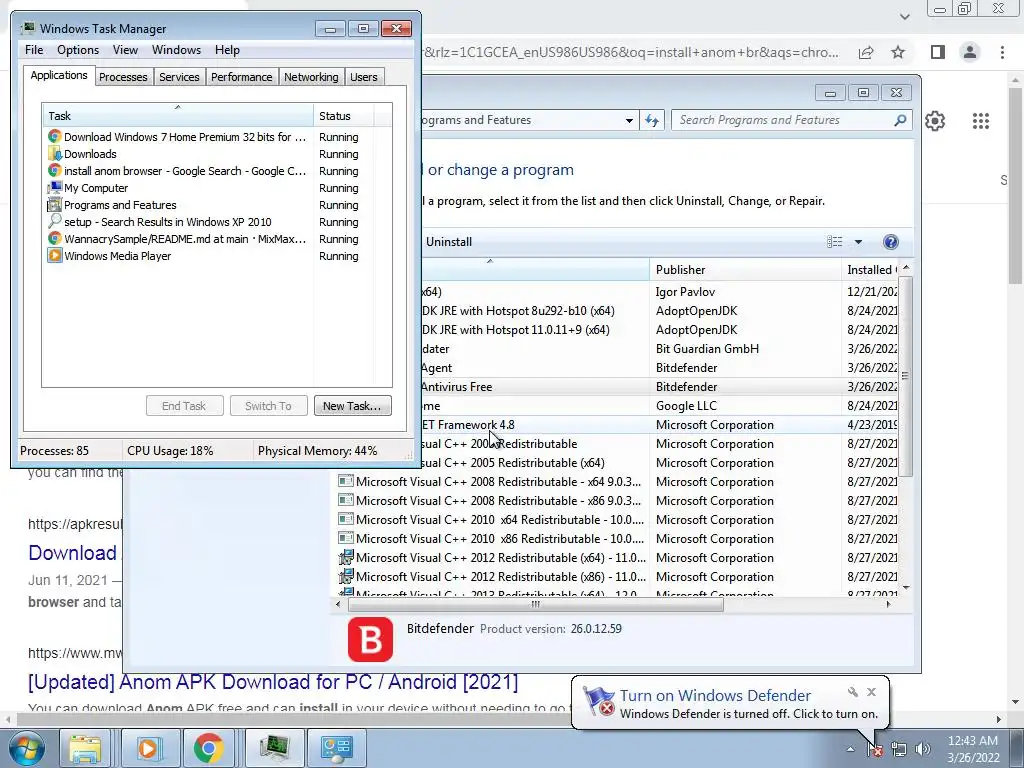Toggle Chrome side panel icon
This screenshot has height=768, width=1024.
(x=938, y=52)
